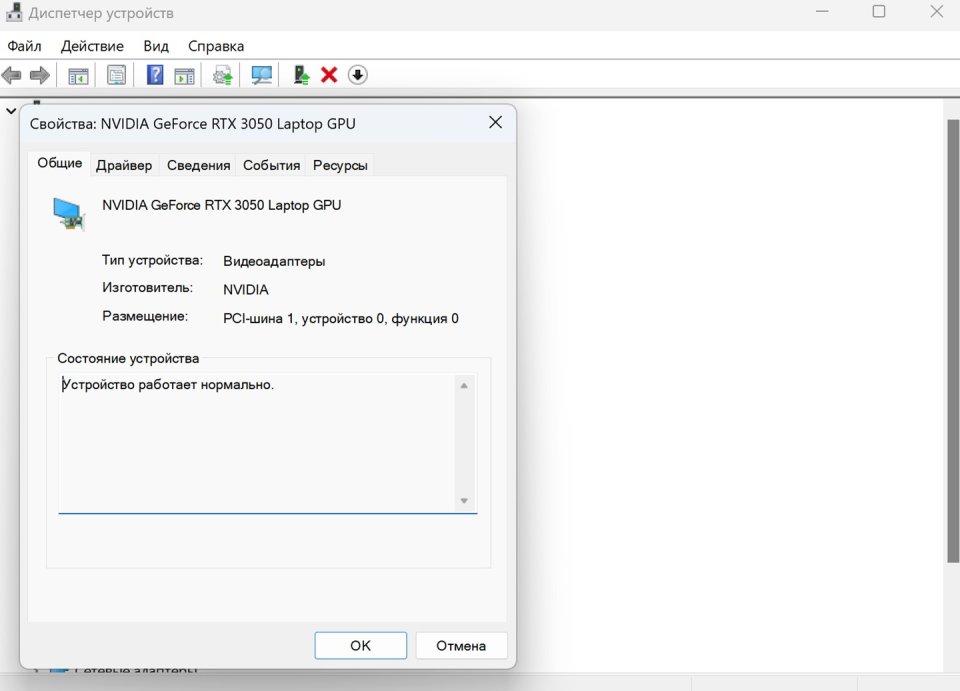Click the update driver toolbar icon
The height and width of the screenshot is (691, 960).
[223, 75]
